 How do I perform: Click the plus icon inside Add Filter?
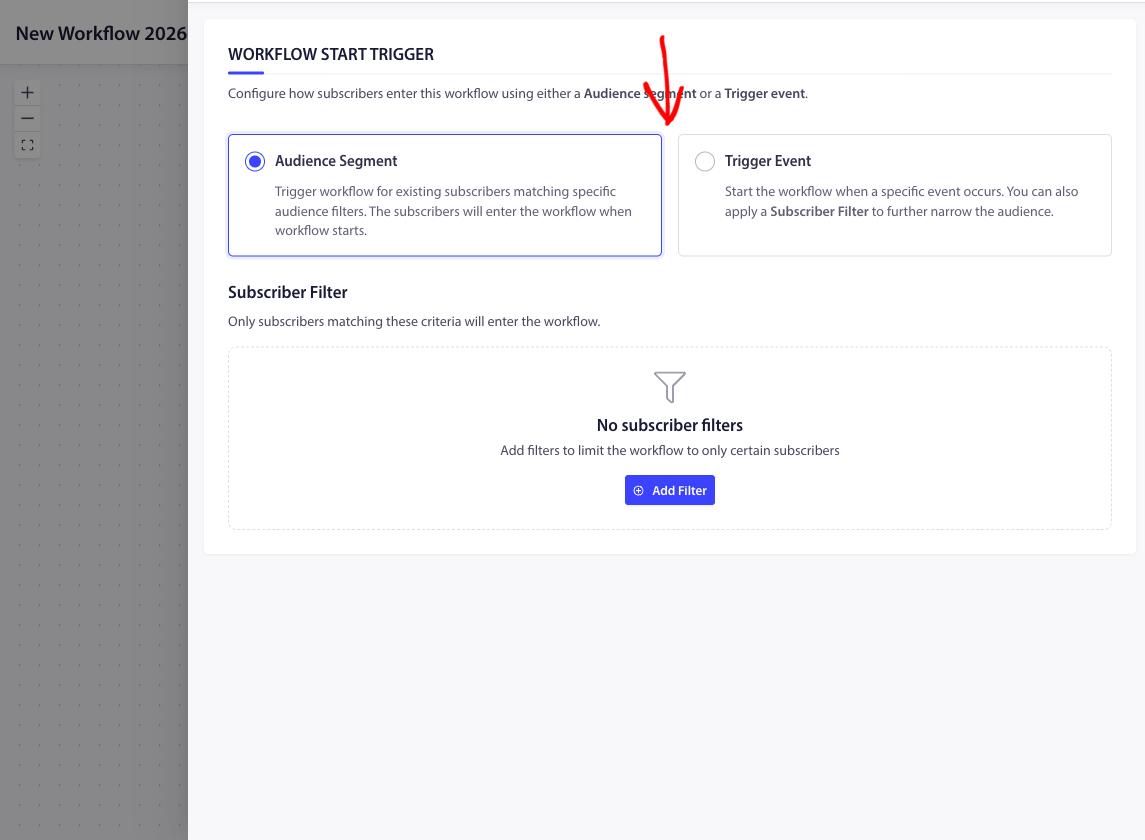pyautogui.click(x=639, y=491)
